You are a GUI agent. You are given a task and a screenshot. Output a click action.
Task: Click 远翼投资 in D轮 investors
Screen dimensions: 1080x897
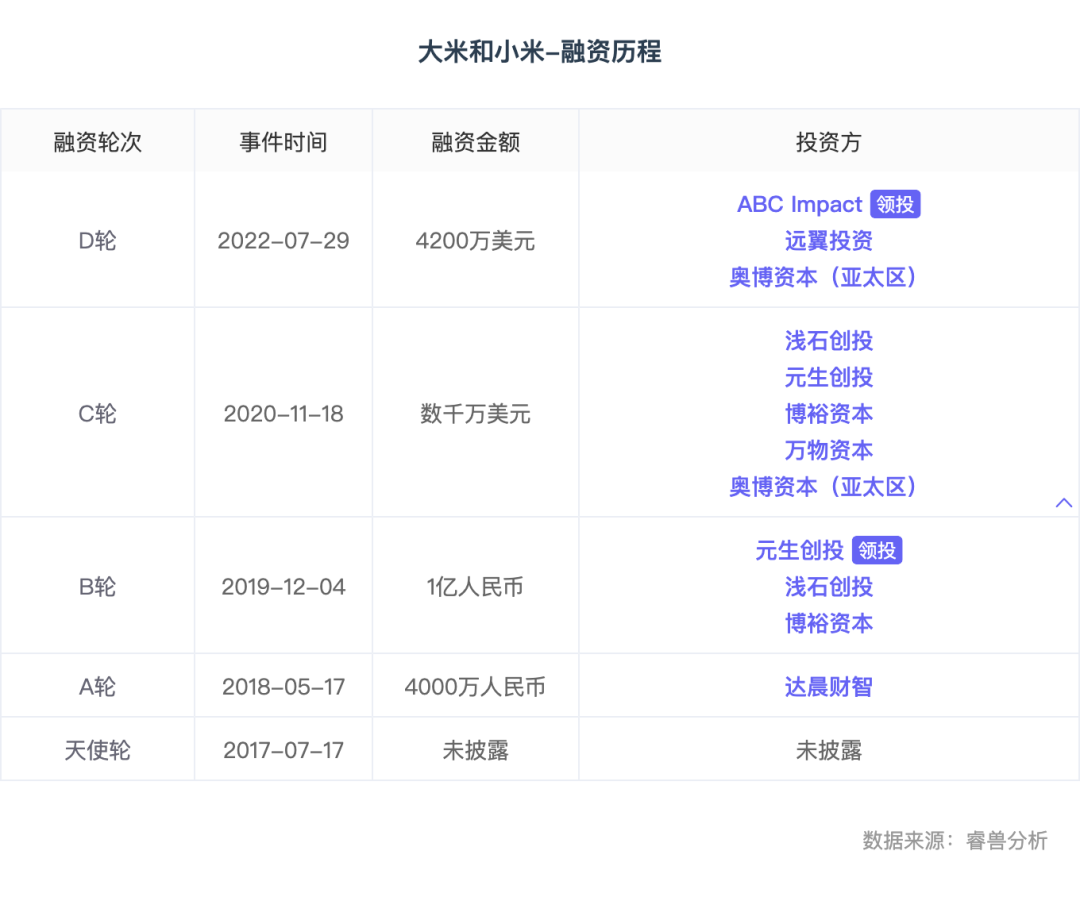tap(828, 240)
